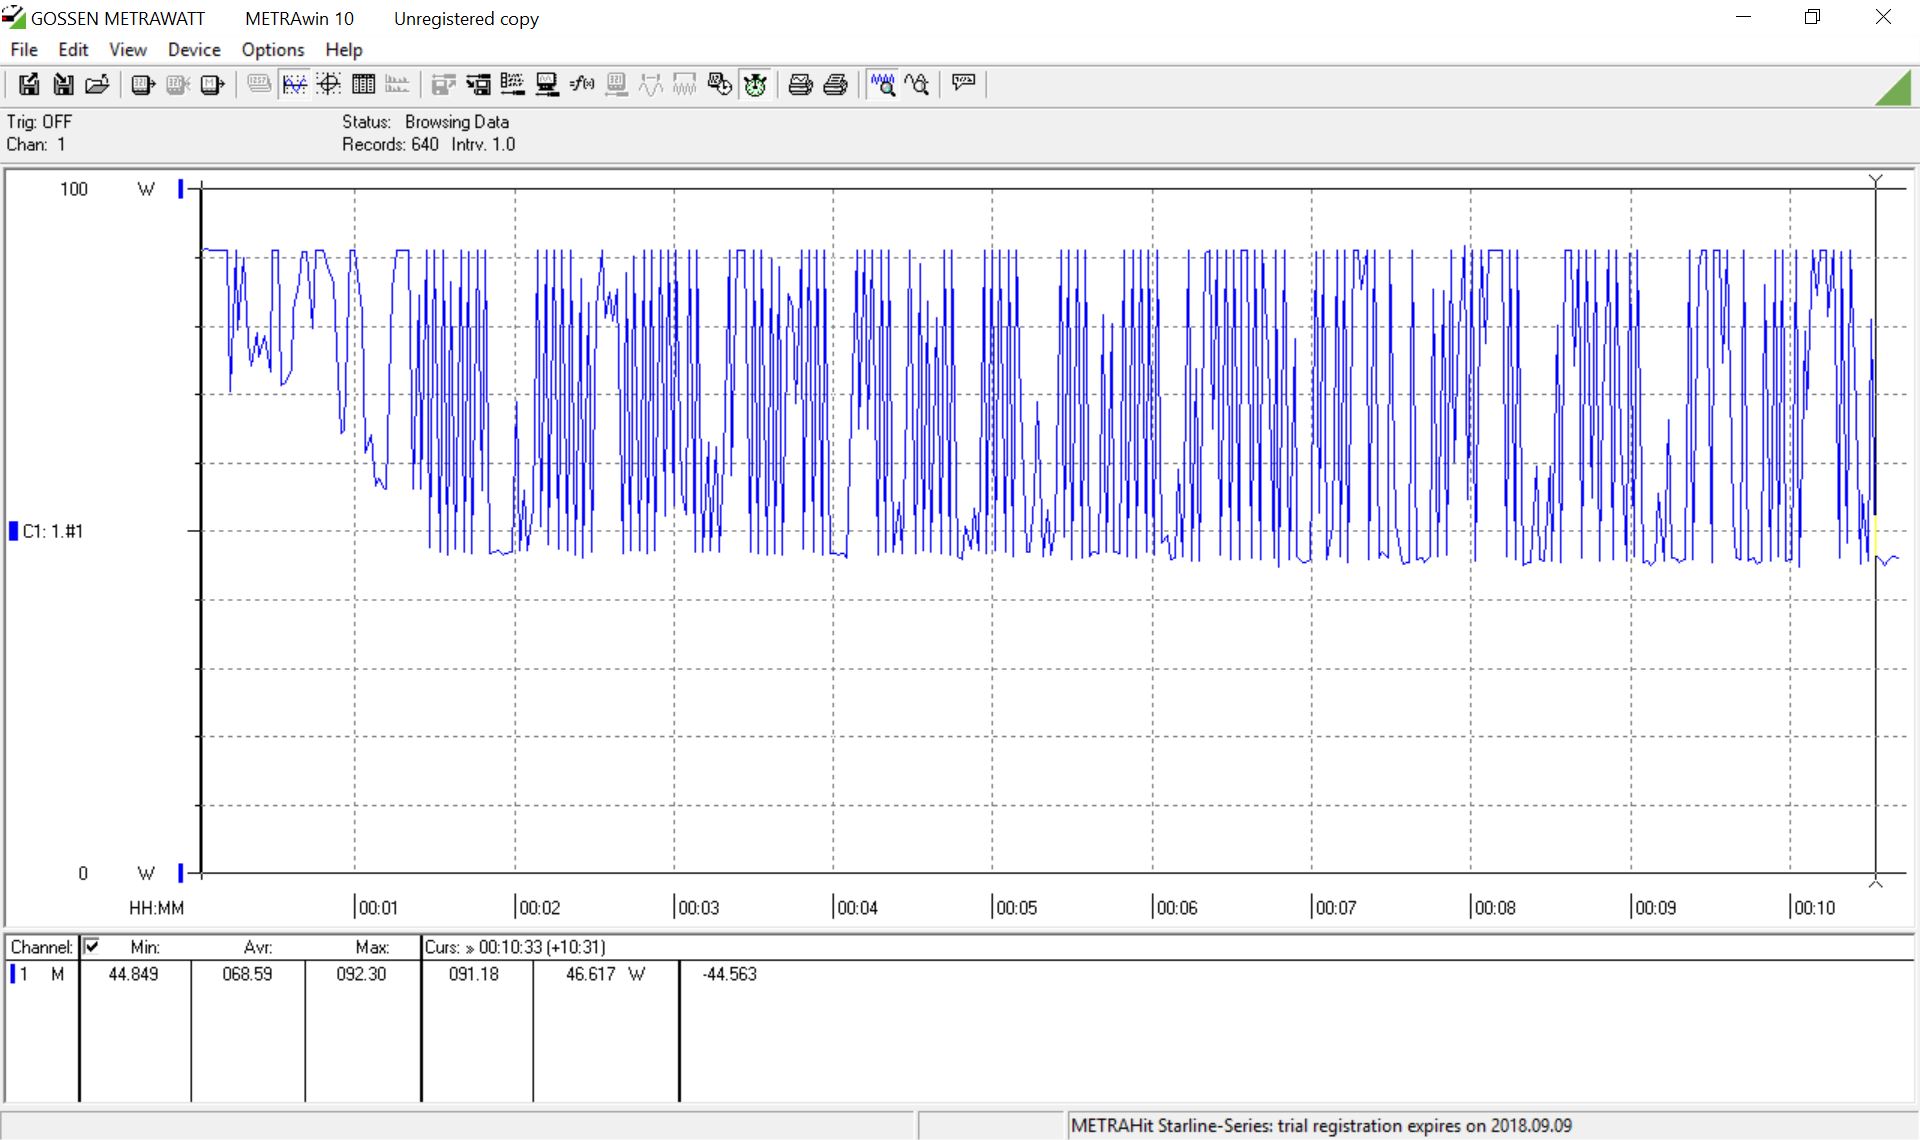Click the computer monitor display icon

tap(547, 84)
